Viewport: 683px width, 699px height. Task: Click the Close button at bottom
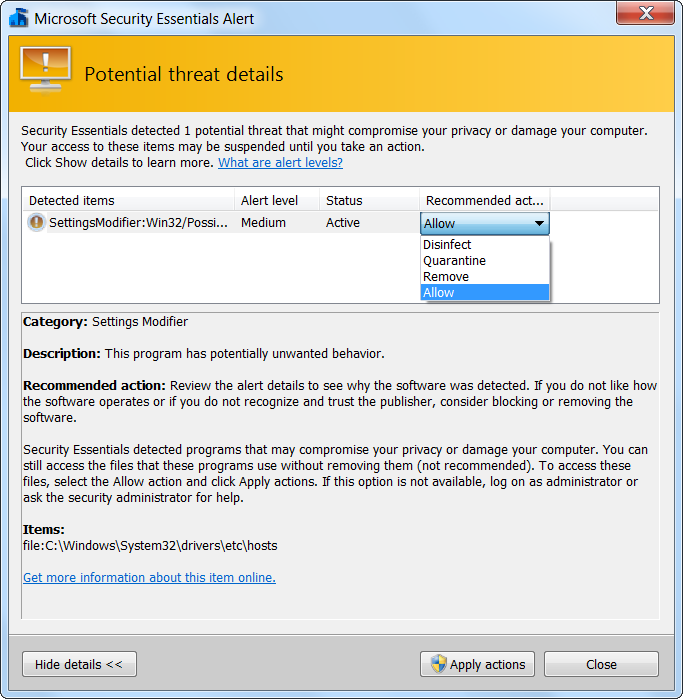(601, 664)
